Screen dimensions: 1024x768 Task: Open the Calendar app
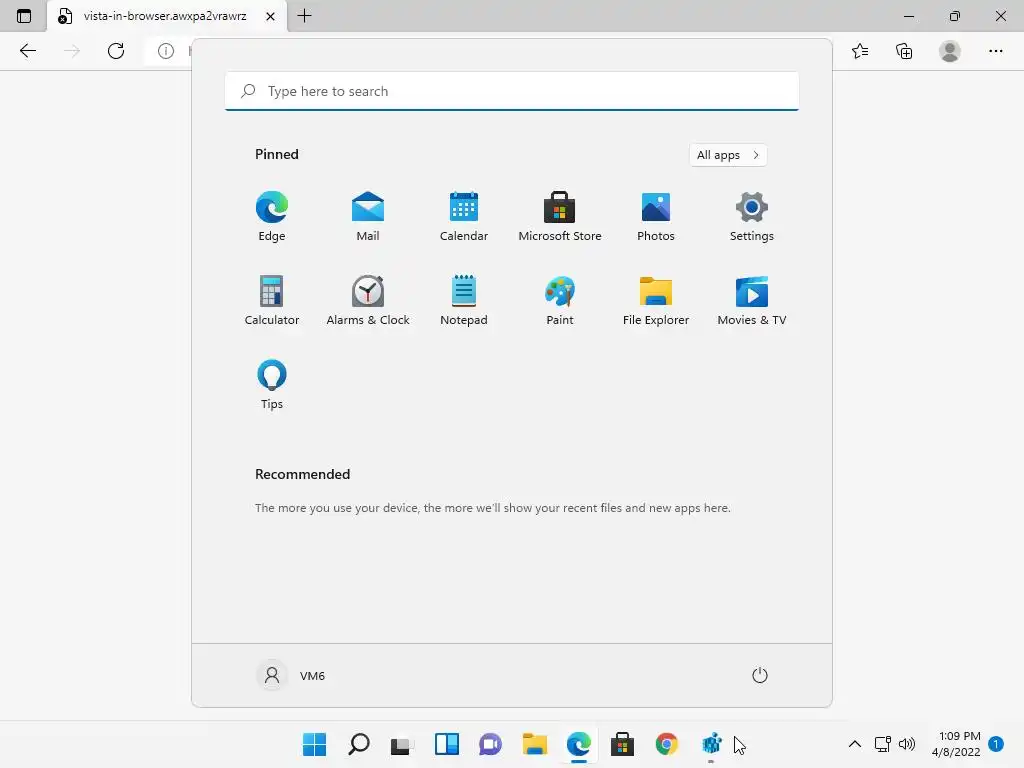point(464,216)
